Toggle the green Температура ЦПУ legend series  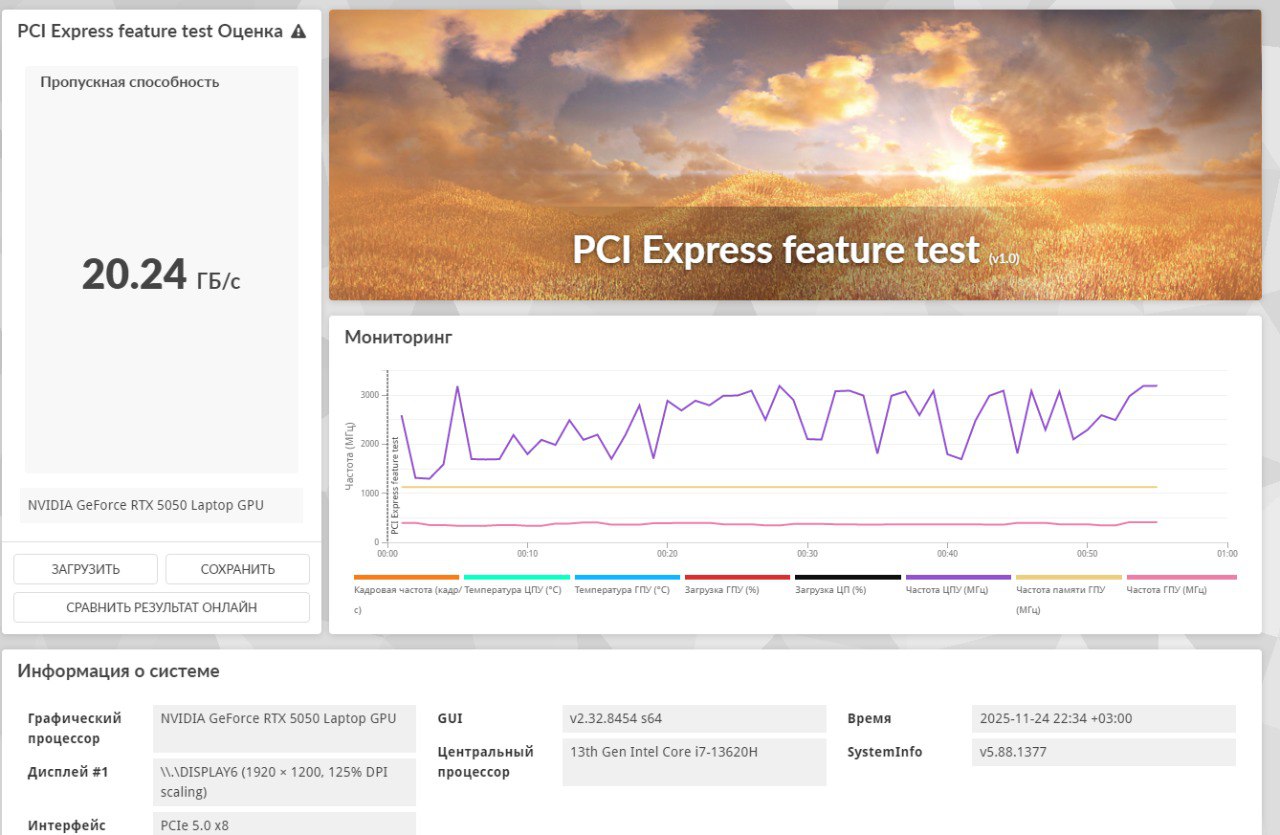coord(516,578)
